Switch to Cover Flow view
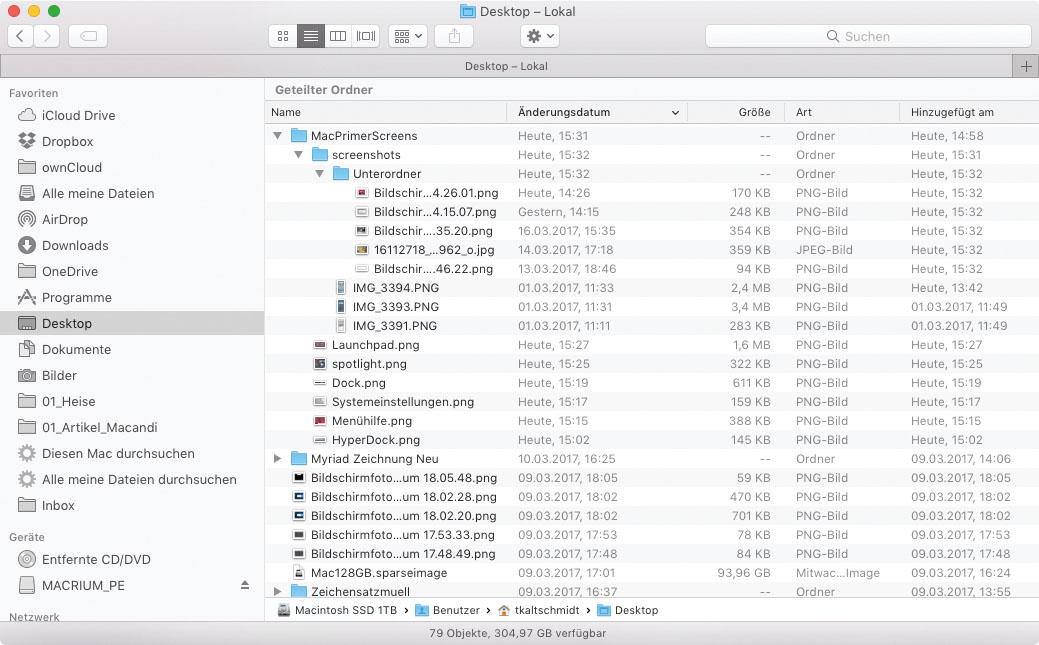The image size is (1039, 645). click(366, 36)
